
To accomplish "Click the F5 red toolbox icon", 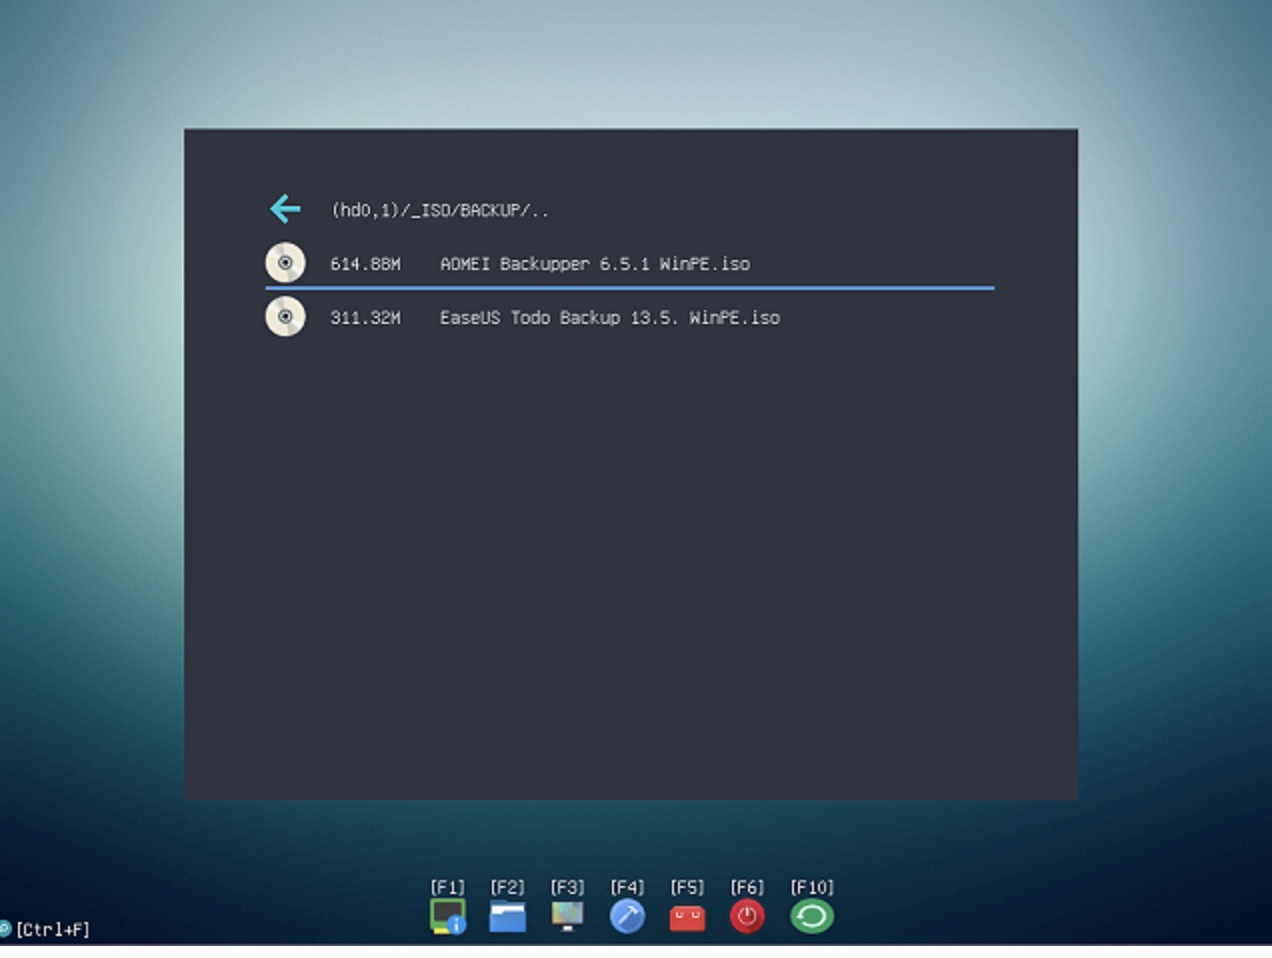I will [x=687, y=918].
